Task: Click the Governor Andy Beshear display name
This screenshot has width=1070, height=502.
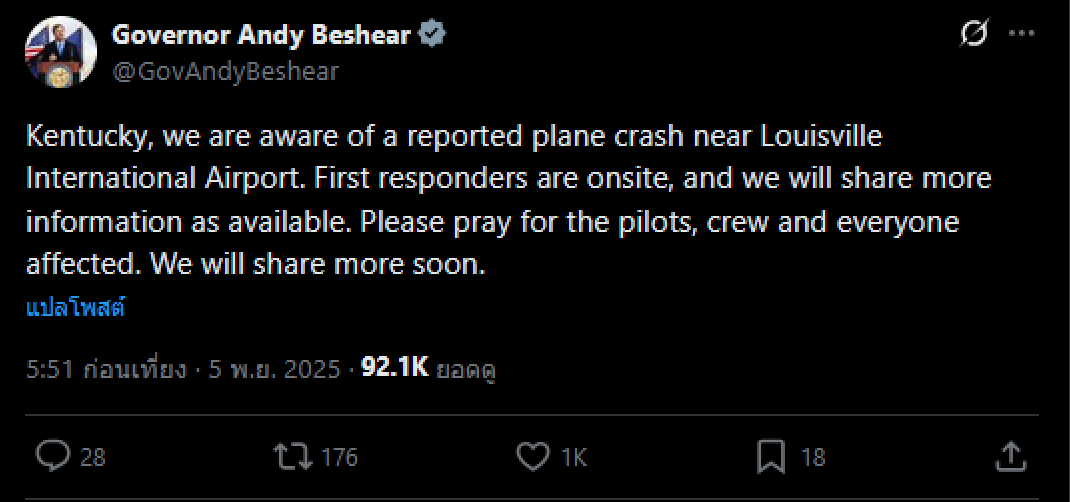Action: (x=262, y=35)
